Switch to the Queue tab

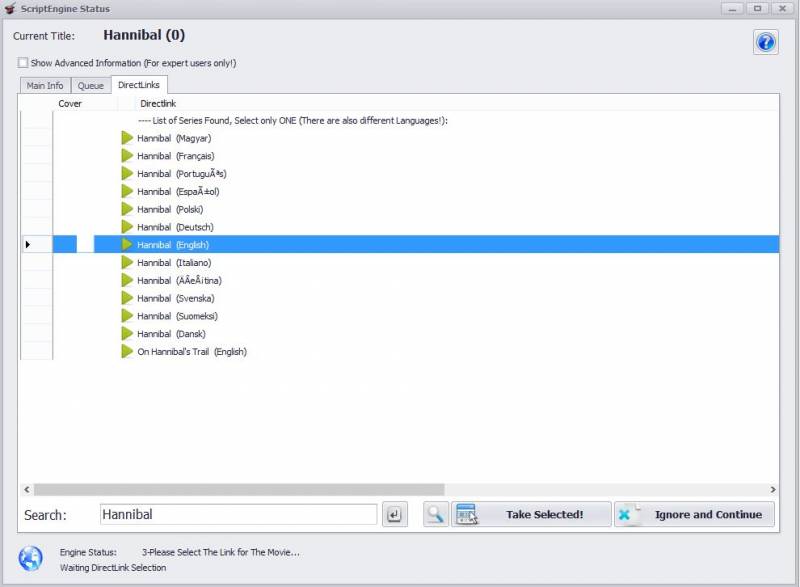point(91,86)
